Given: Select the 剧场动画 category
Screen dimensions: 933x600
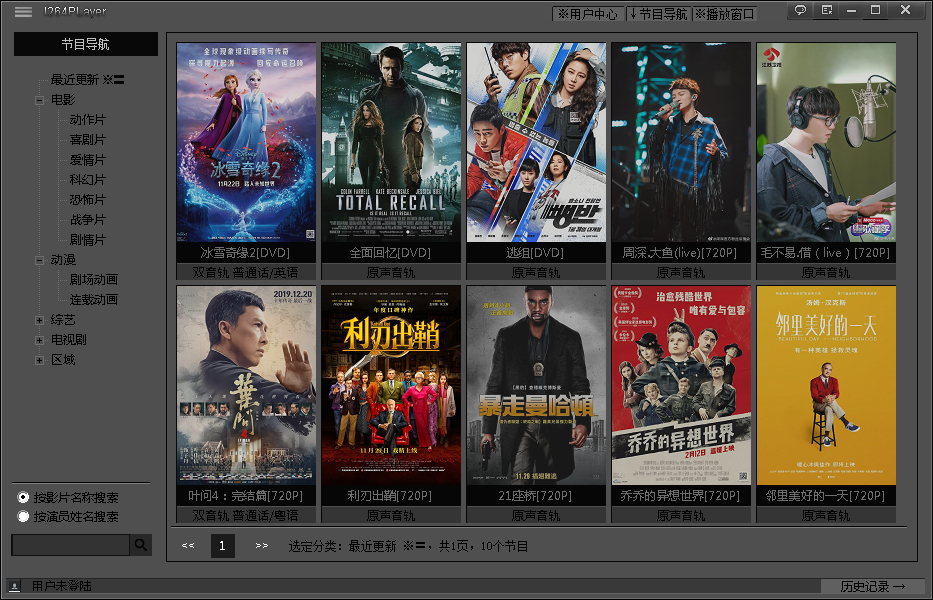Looking at the screenshot, I should click(x=93, y=280).
